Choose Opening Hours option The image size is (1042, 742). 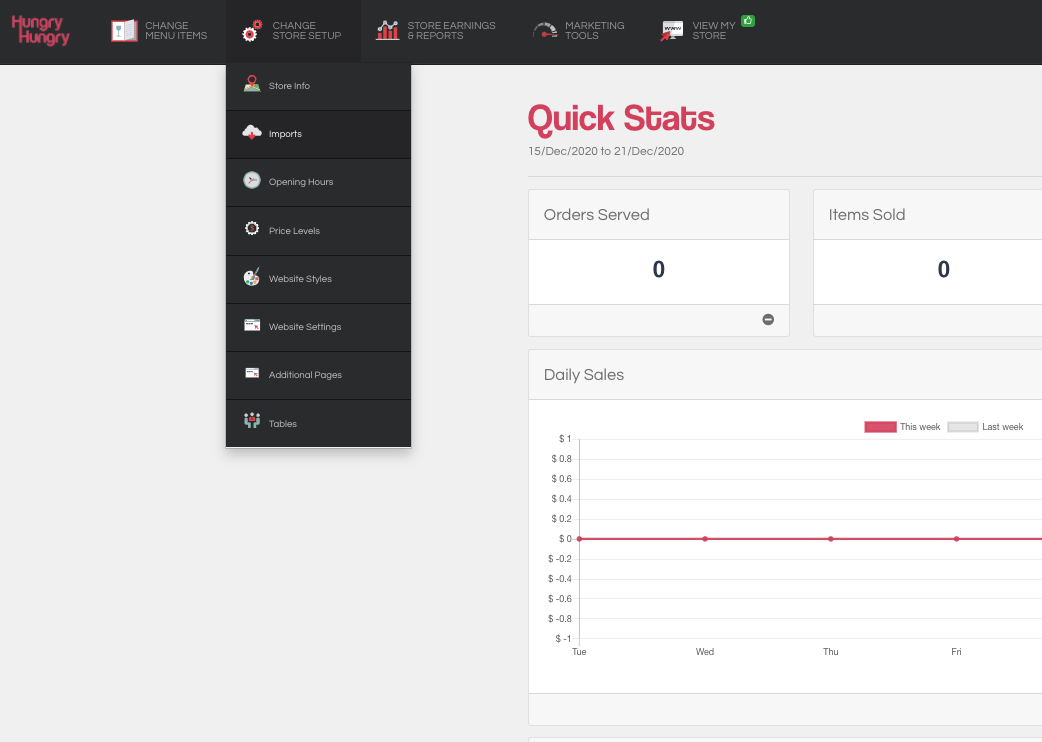pos(318,182)
